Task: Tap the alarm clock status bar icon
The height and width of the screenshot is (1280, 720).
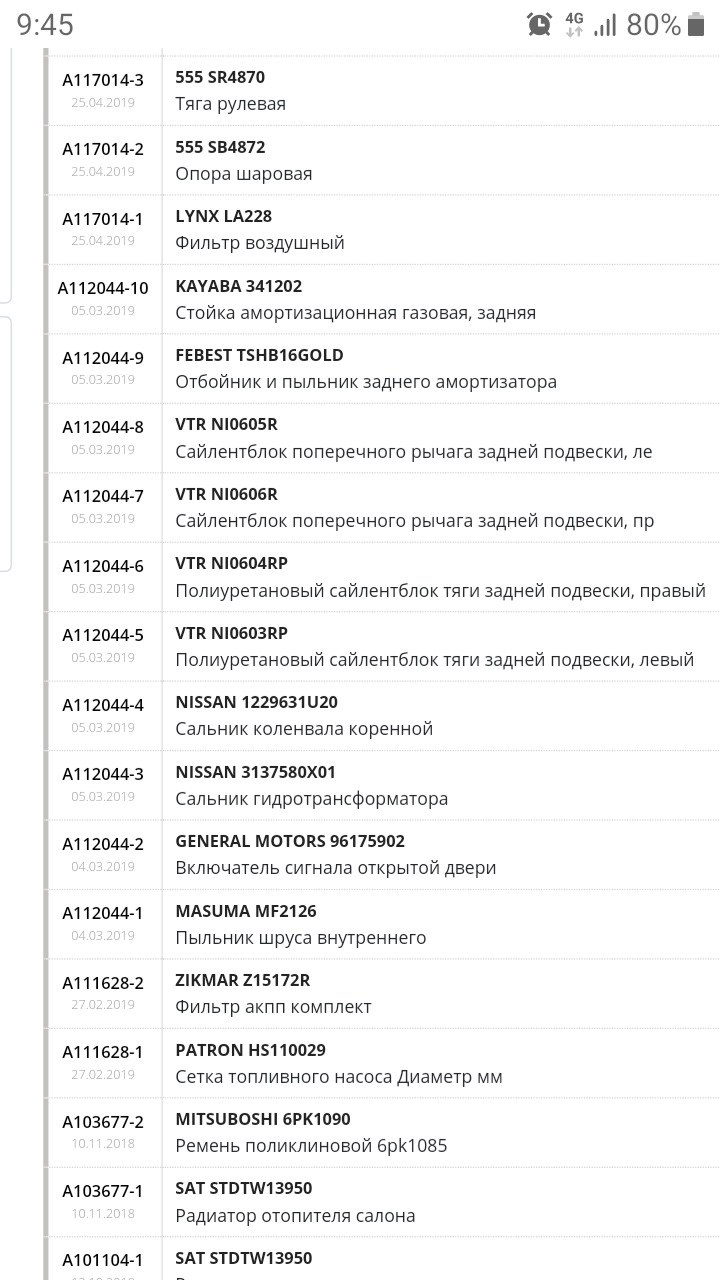Action: coord(538,25)
